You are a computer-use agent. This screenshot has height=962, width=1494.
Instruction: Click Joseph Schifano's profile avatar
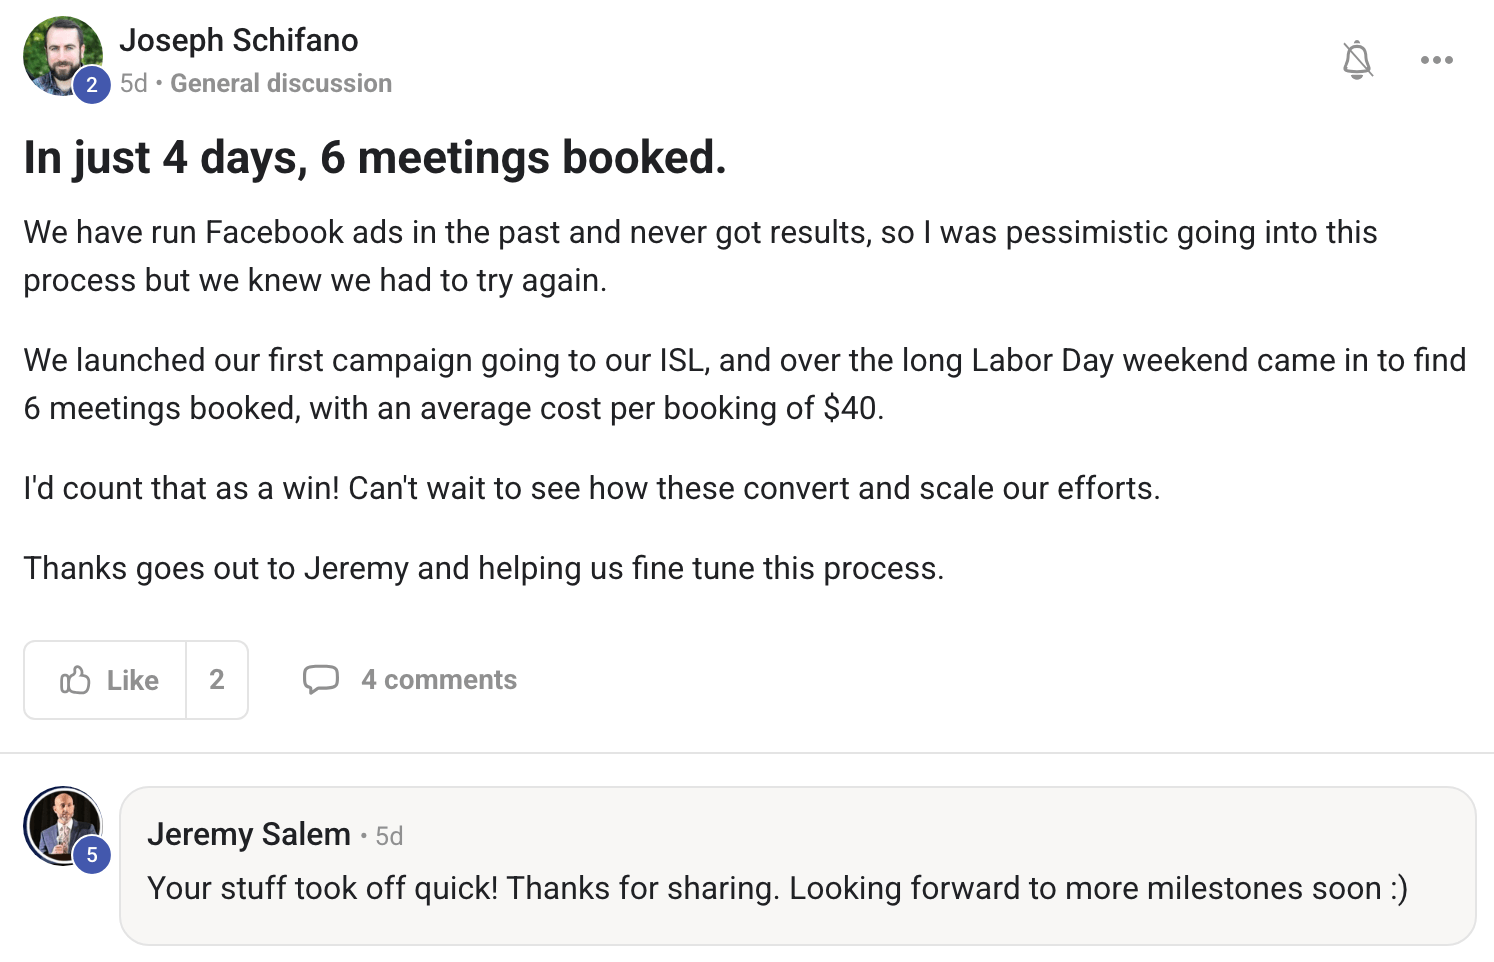pos(59,52)
